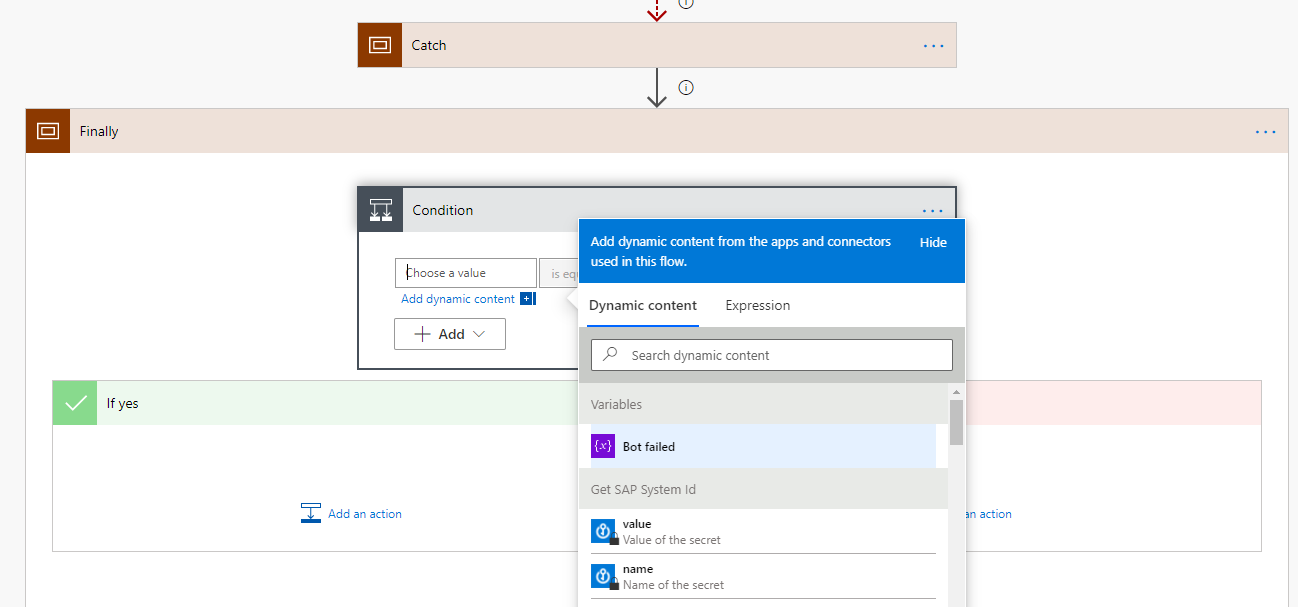
Task: Click Add an action in If yes branch
Action: [363, 513]
